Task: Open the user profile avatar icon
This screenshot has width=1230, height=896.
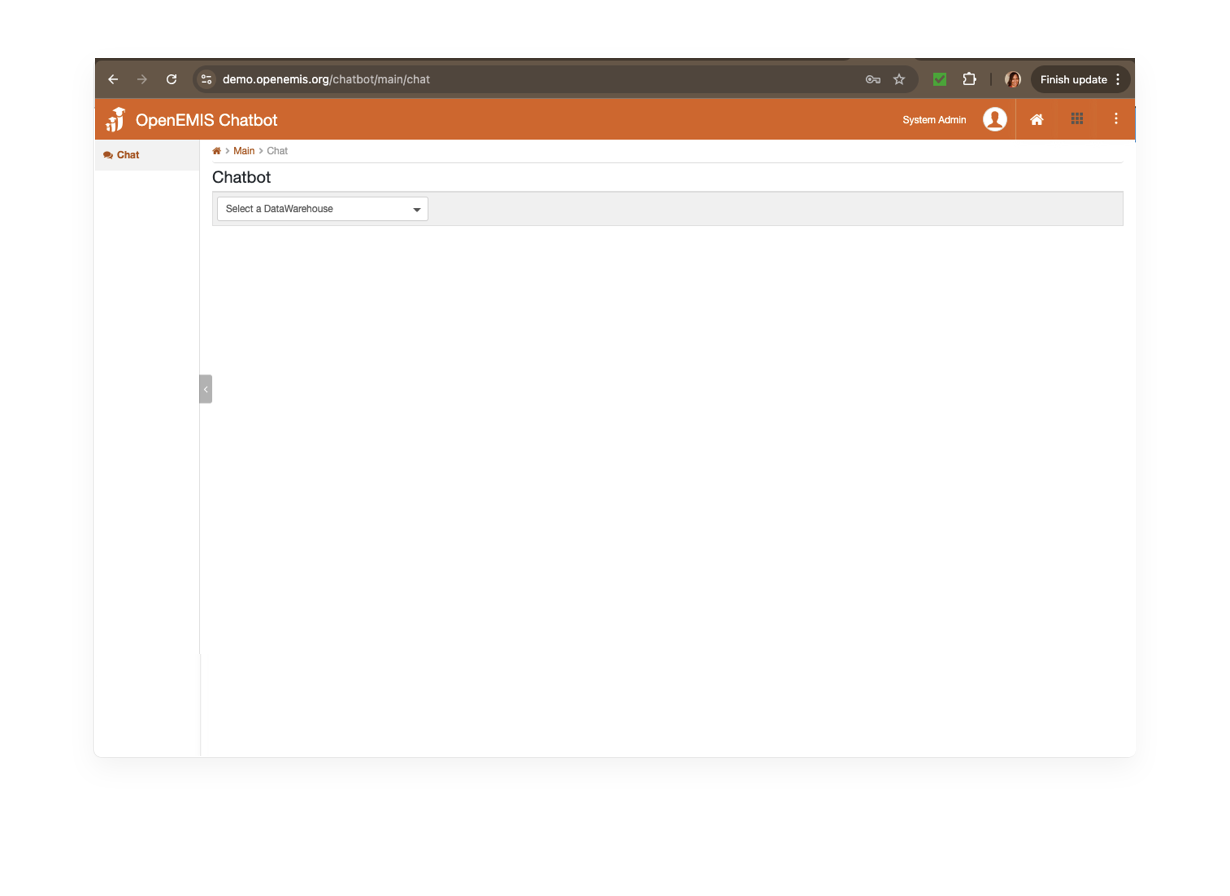Action: tap(994, 119)
